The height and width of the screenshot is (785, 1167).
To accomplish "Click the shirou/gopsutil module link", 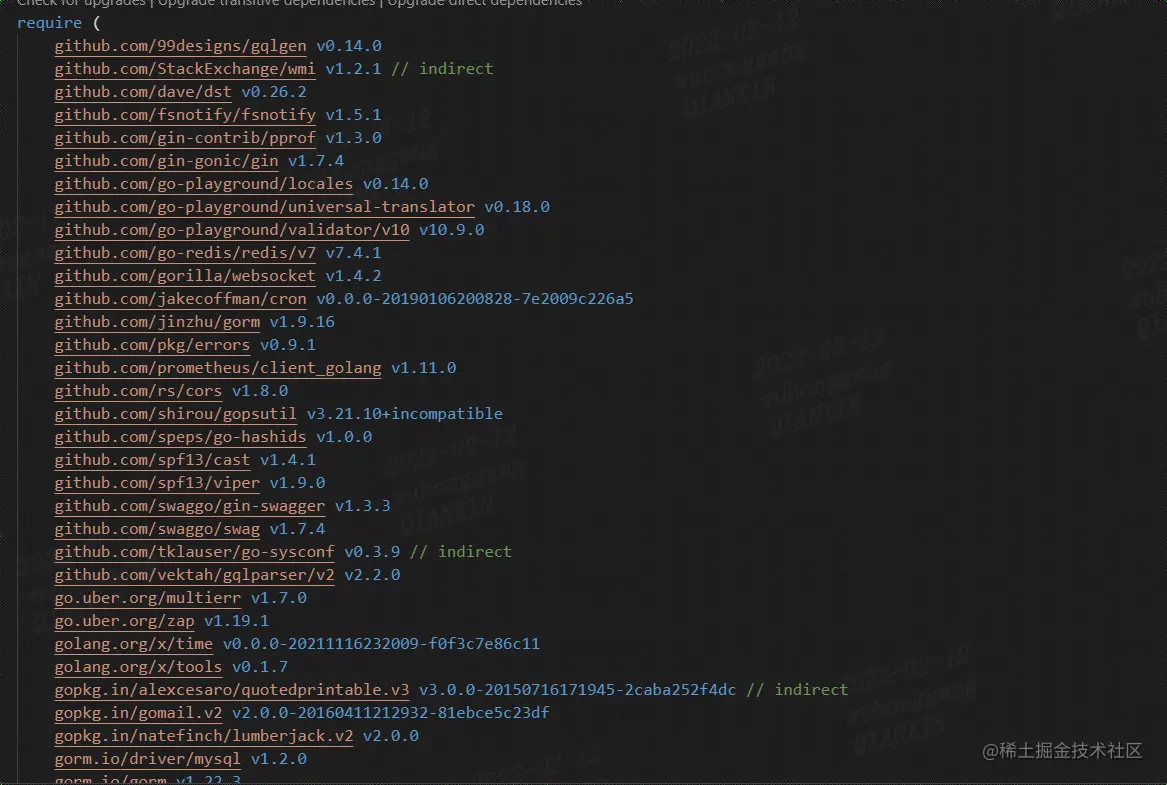I will [x=176, y=414].
